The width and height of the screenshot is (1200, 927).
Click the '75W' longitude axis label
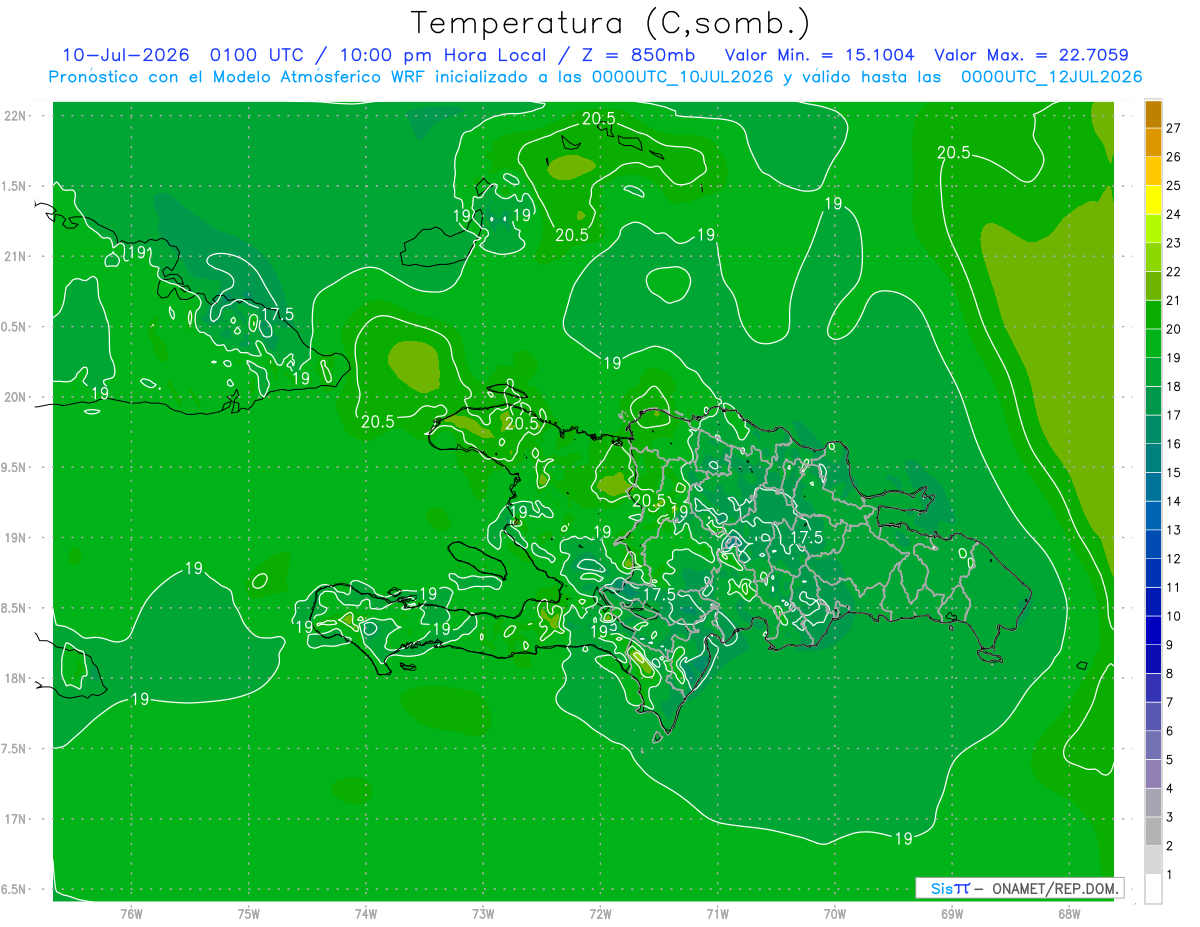point(249,914)
